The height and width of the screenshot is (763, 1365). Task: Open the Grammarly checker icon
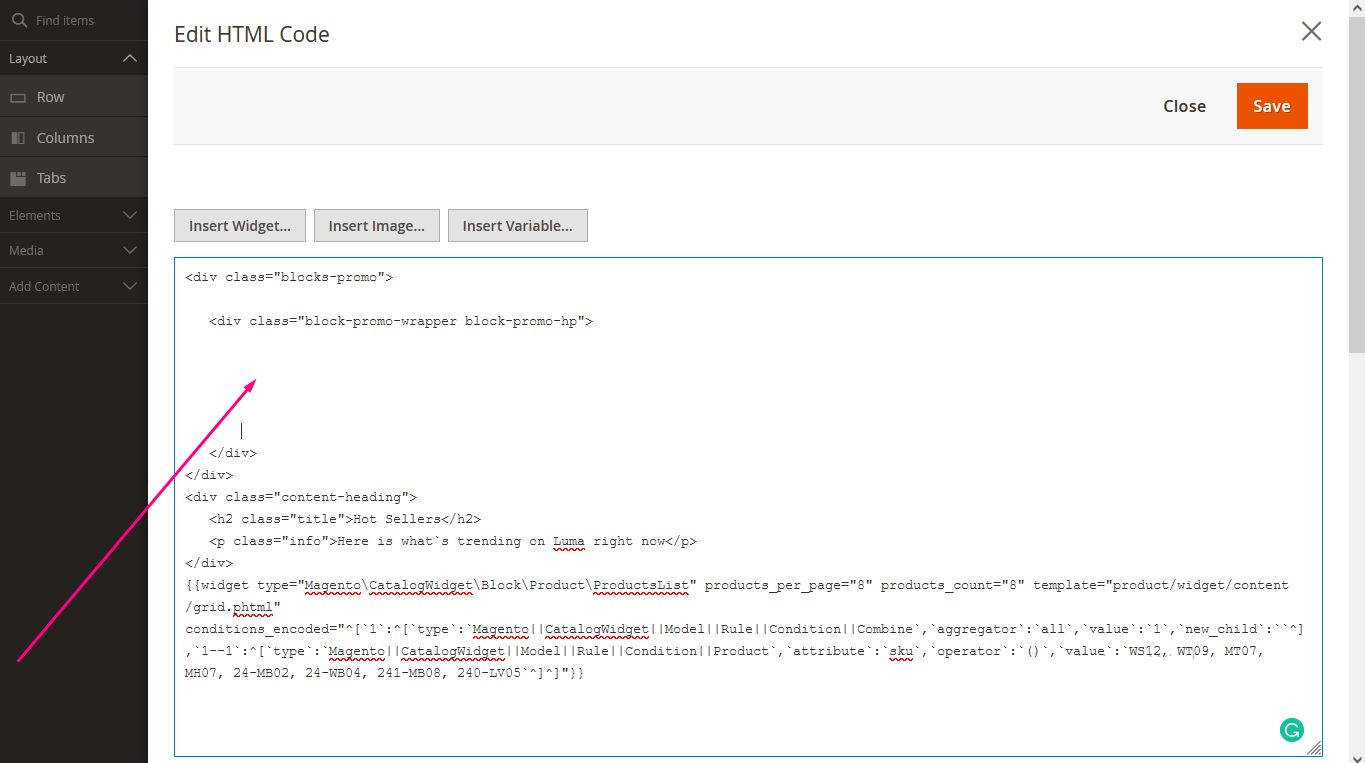pyautogui.click(x=1291, y=730)
